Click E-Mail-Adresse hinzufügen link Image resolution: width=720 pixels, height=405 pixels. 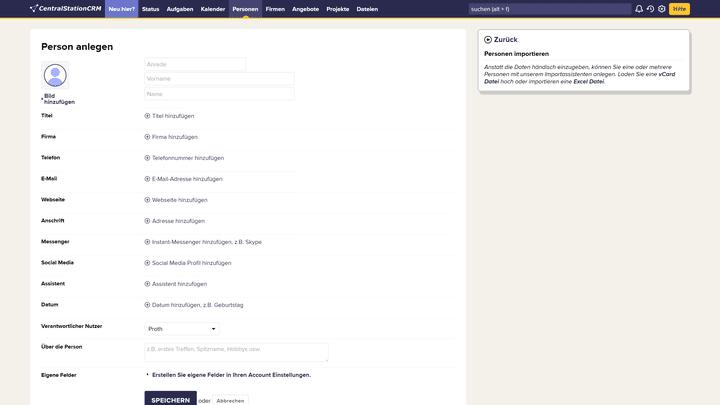coord(187,179)
